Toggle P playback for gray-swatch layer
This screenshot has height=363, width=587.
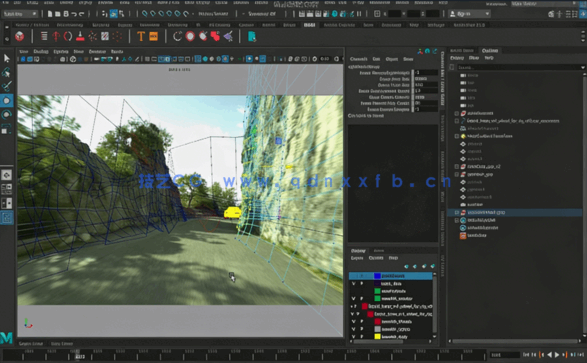point(362,329)
